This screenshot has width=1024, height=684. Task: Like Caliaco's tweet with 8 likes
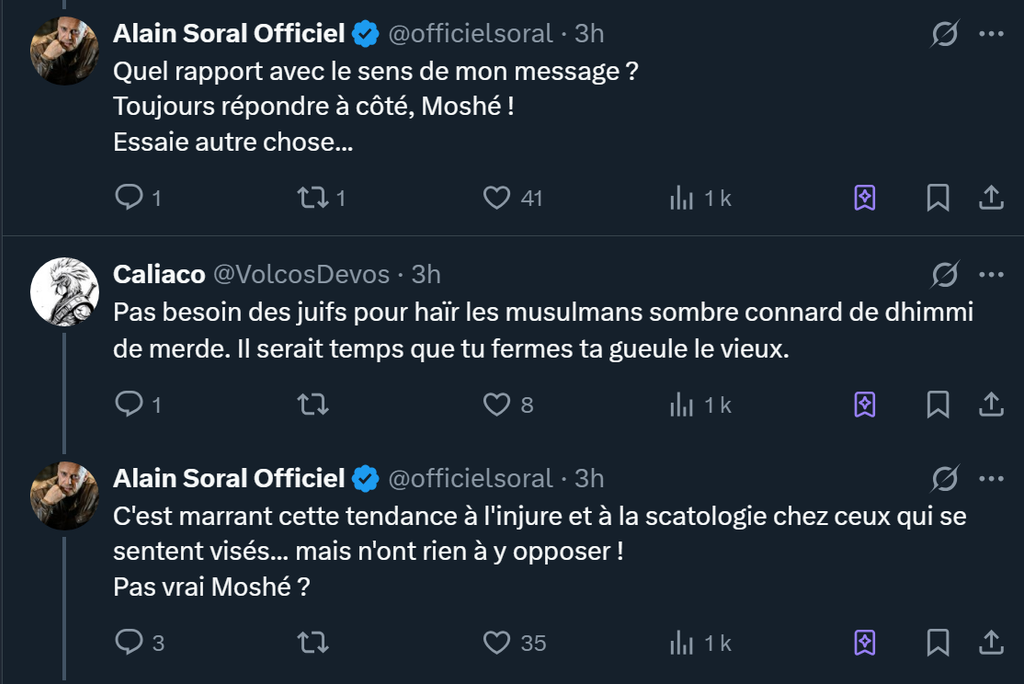[x=497, y=404]
